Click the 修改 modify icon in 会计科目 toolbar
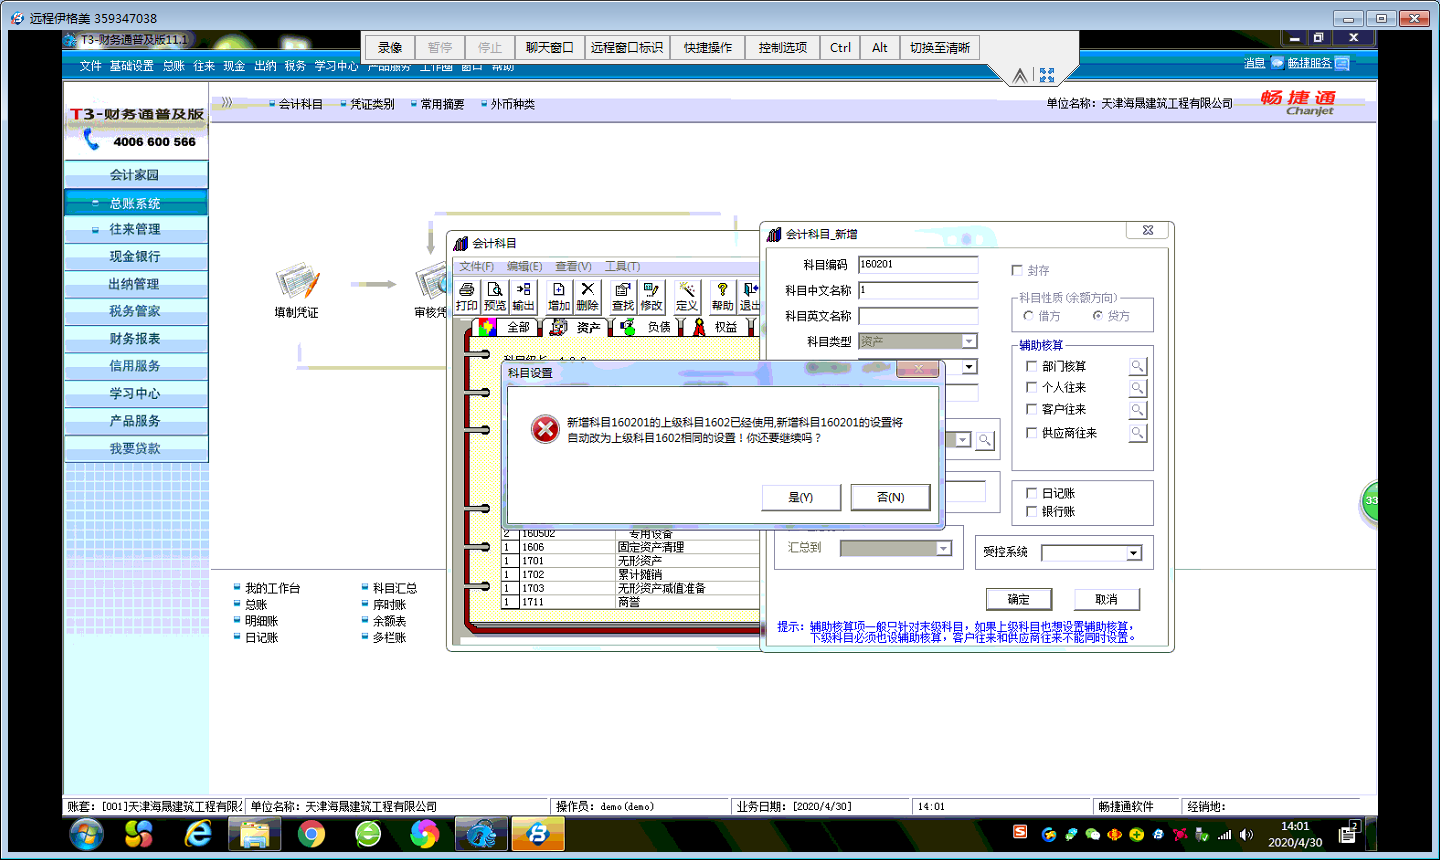The height and width of the screenshot is (860, 1440). point(651,296)
